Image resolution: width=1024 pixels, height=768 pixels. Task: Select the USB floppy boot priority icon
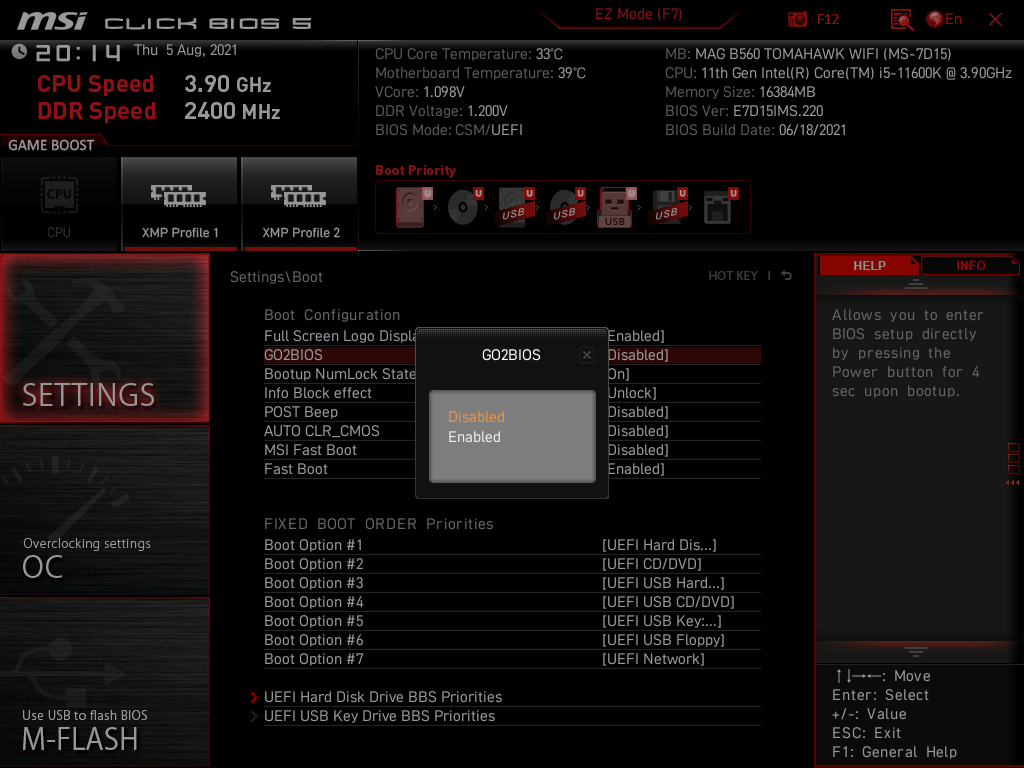[x=667, y=207]
